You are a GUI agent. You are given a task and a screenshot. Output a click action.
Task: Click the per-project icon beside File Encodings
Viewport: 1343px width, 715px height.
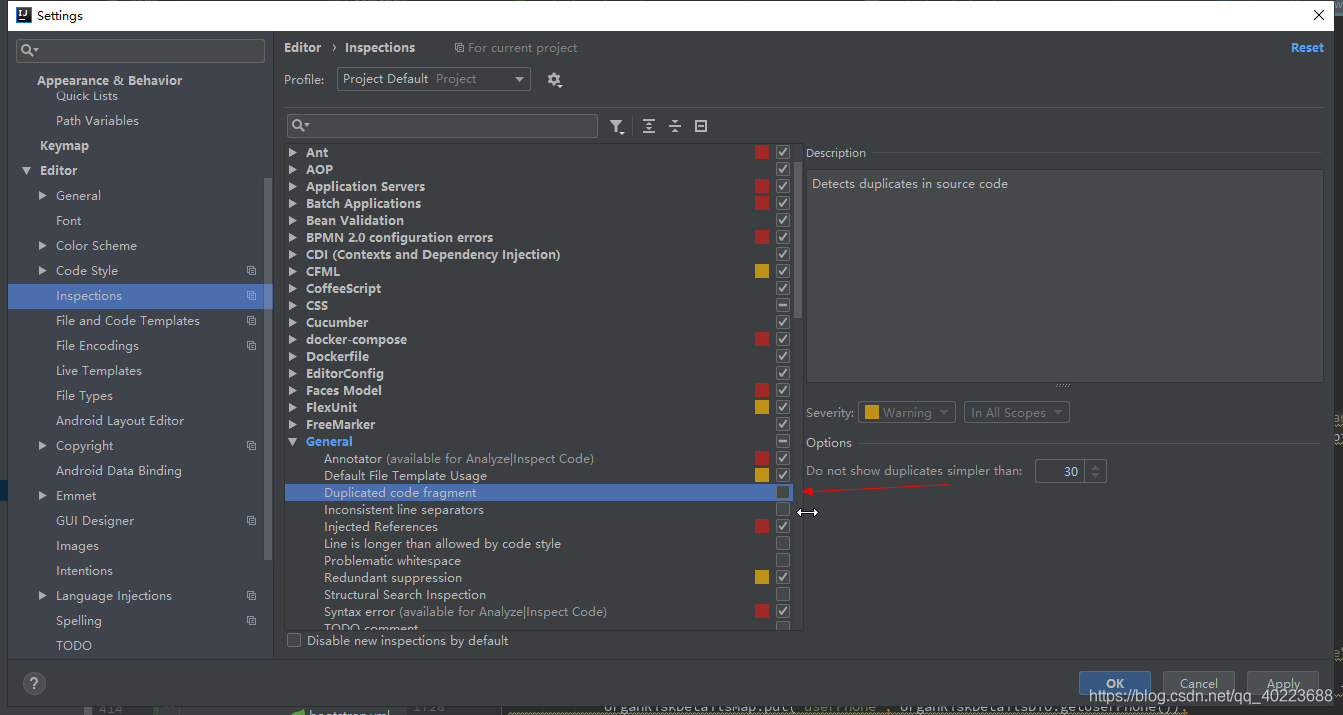pos(252,346)
